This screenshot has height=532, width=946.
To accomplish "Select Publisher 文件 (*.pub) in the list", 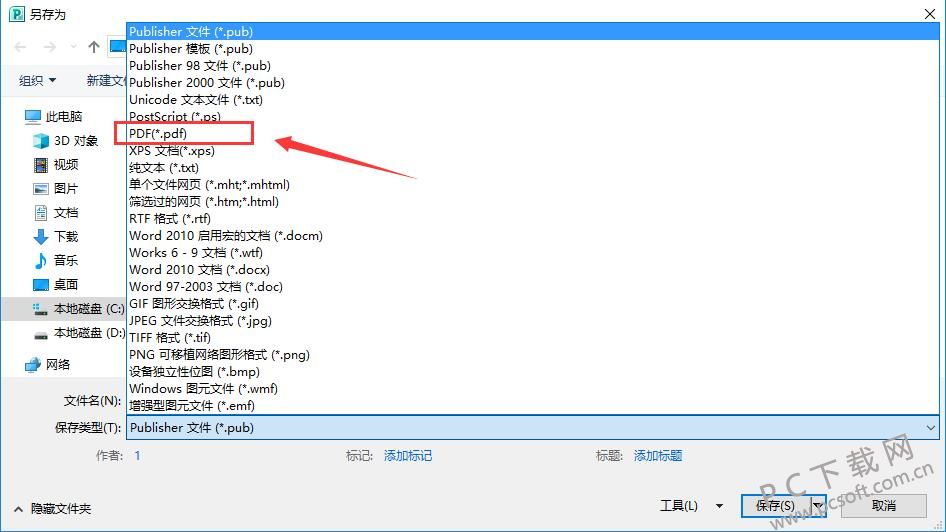I will (533, 31).
